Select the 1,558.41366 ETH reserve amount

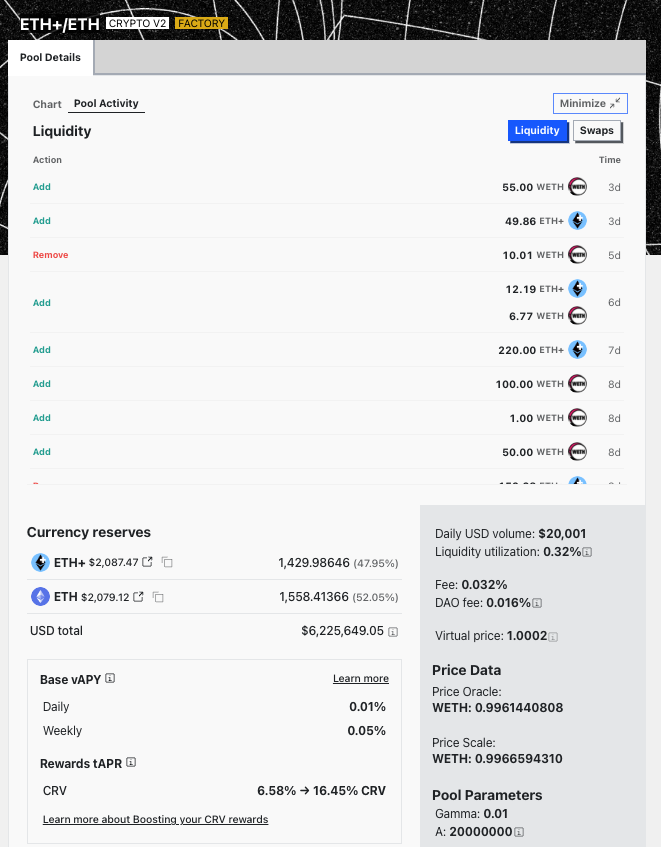(314, 597)
